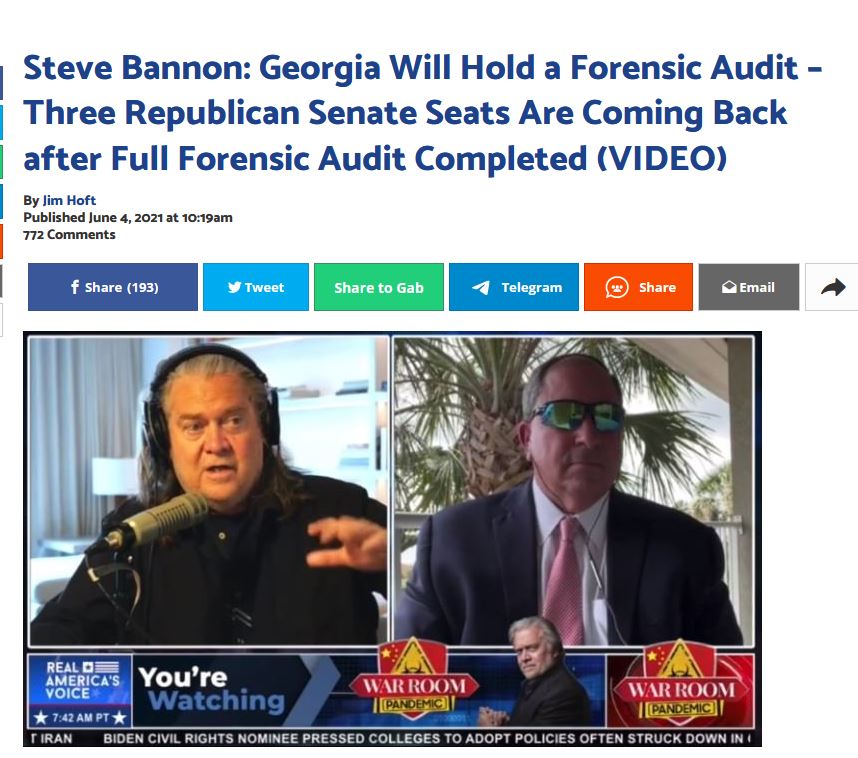Click the Facebook Share (193) button
858x758 pixels.
tap(113, 287)
